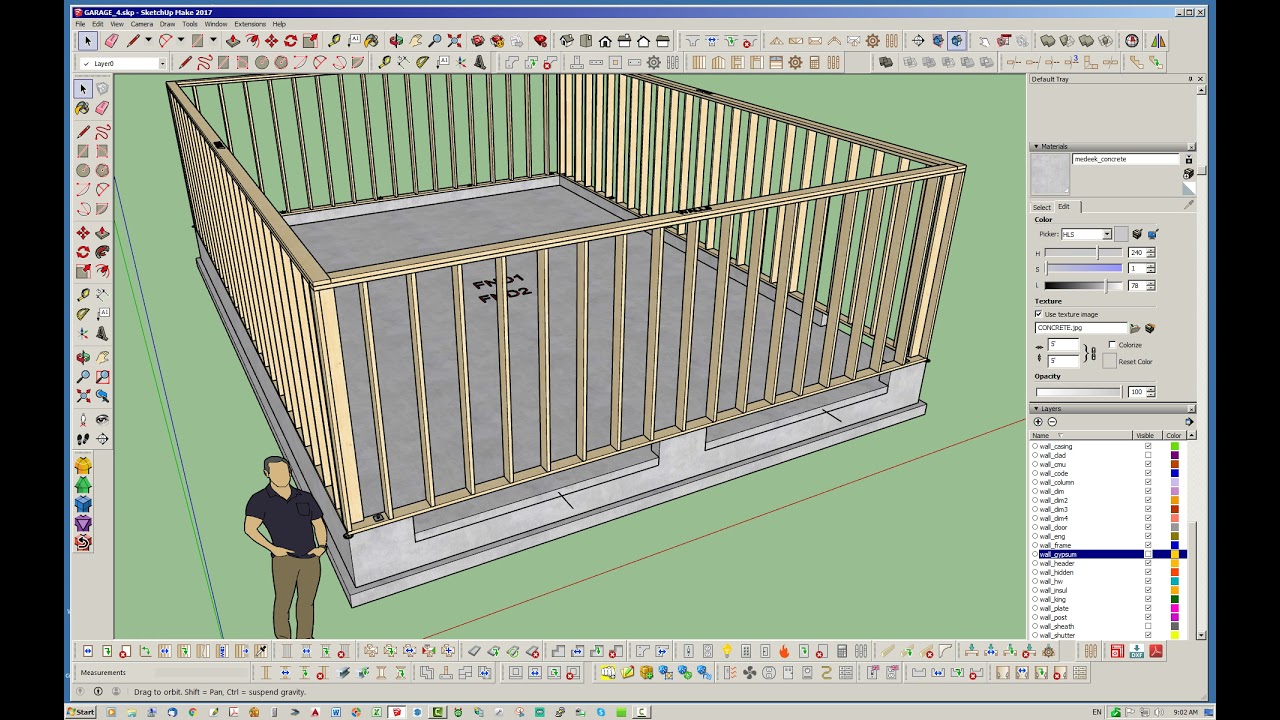Select the Rotate tool in top toolbar

tap(290, 41)
